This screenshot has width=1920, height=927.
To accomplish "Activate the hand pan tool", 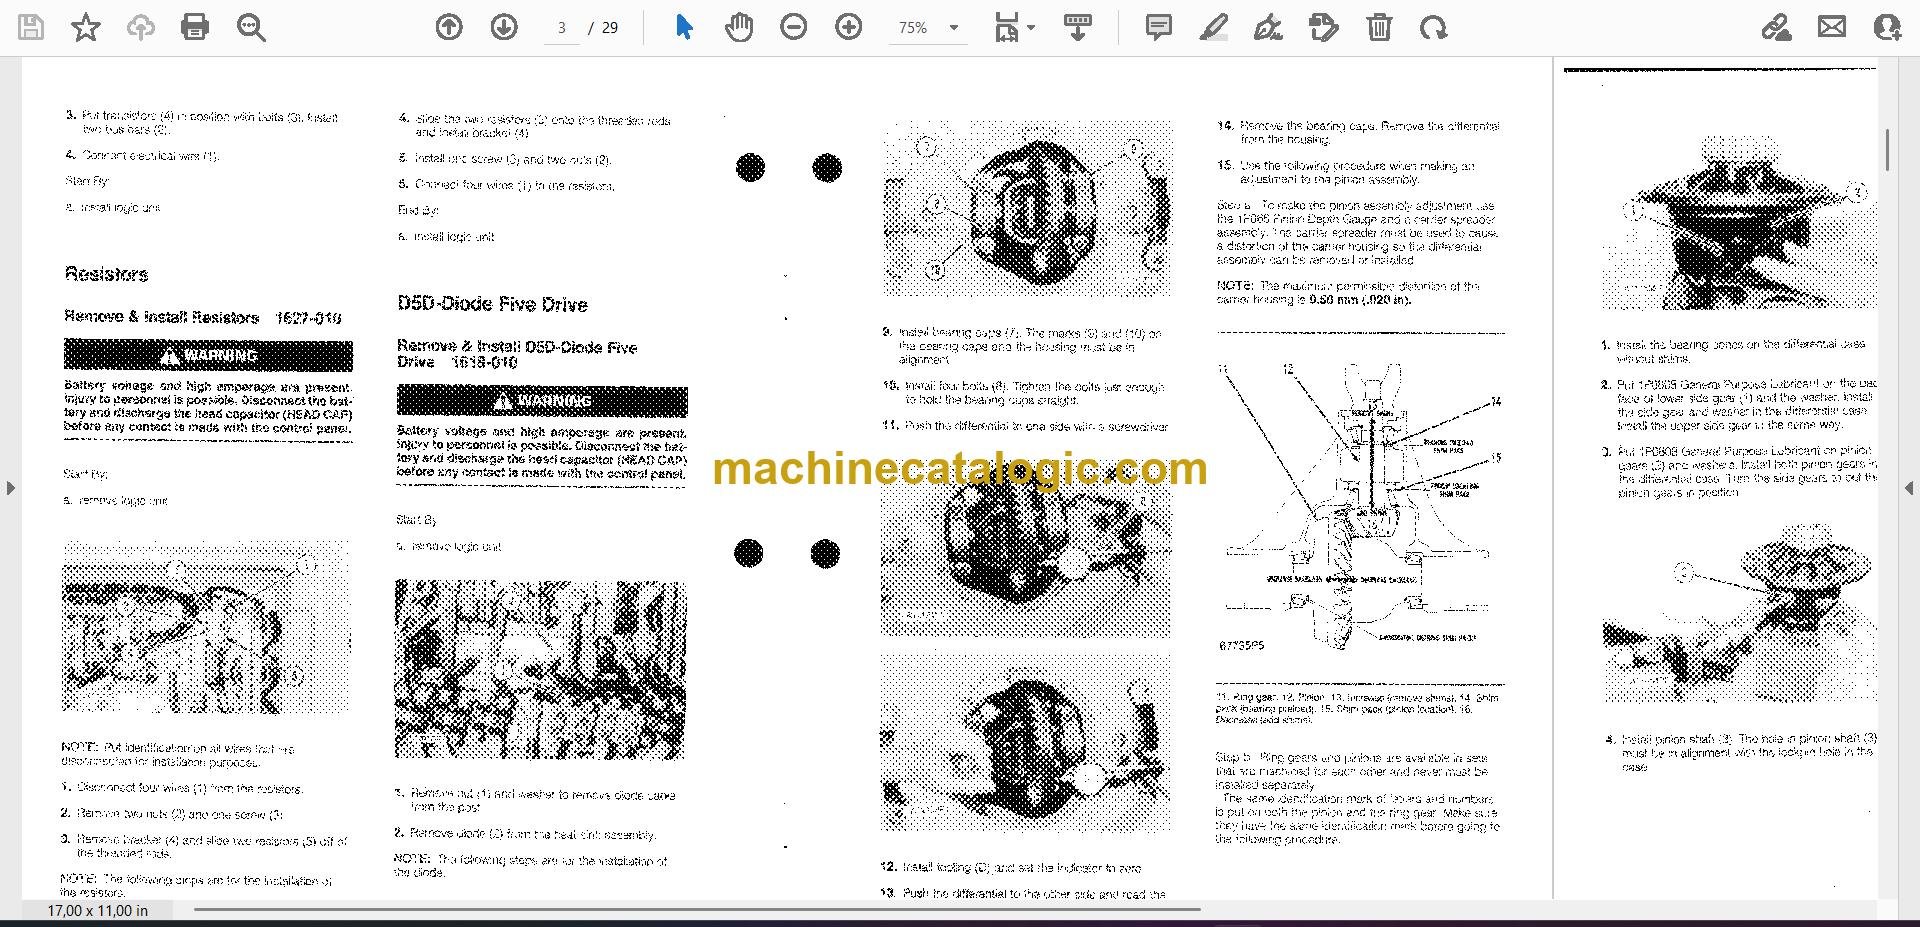I will (739, 28).
